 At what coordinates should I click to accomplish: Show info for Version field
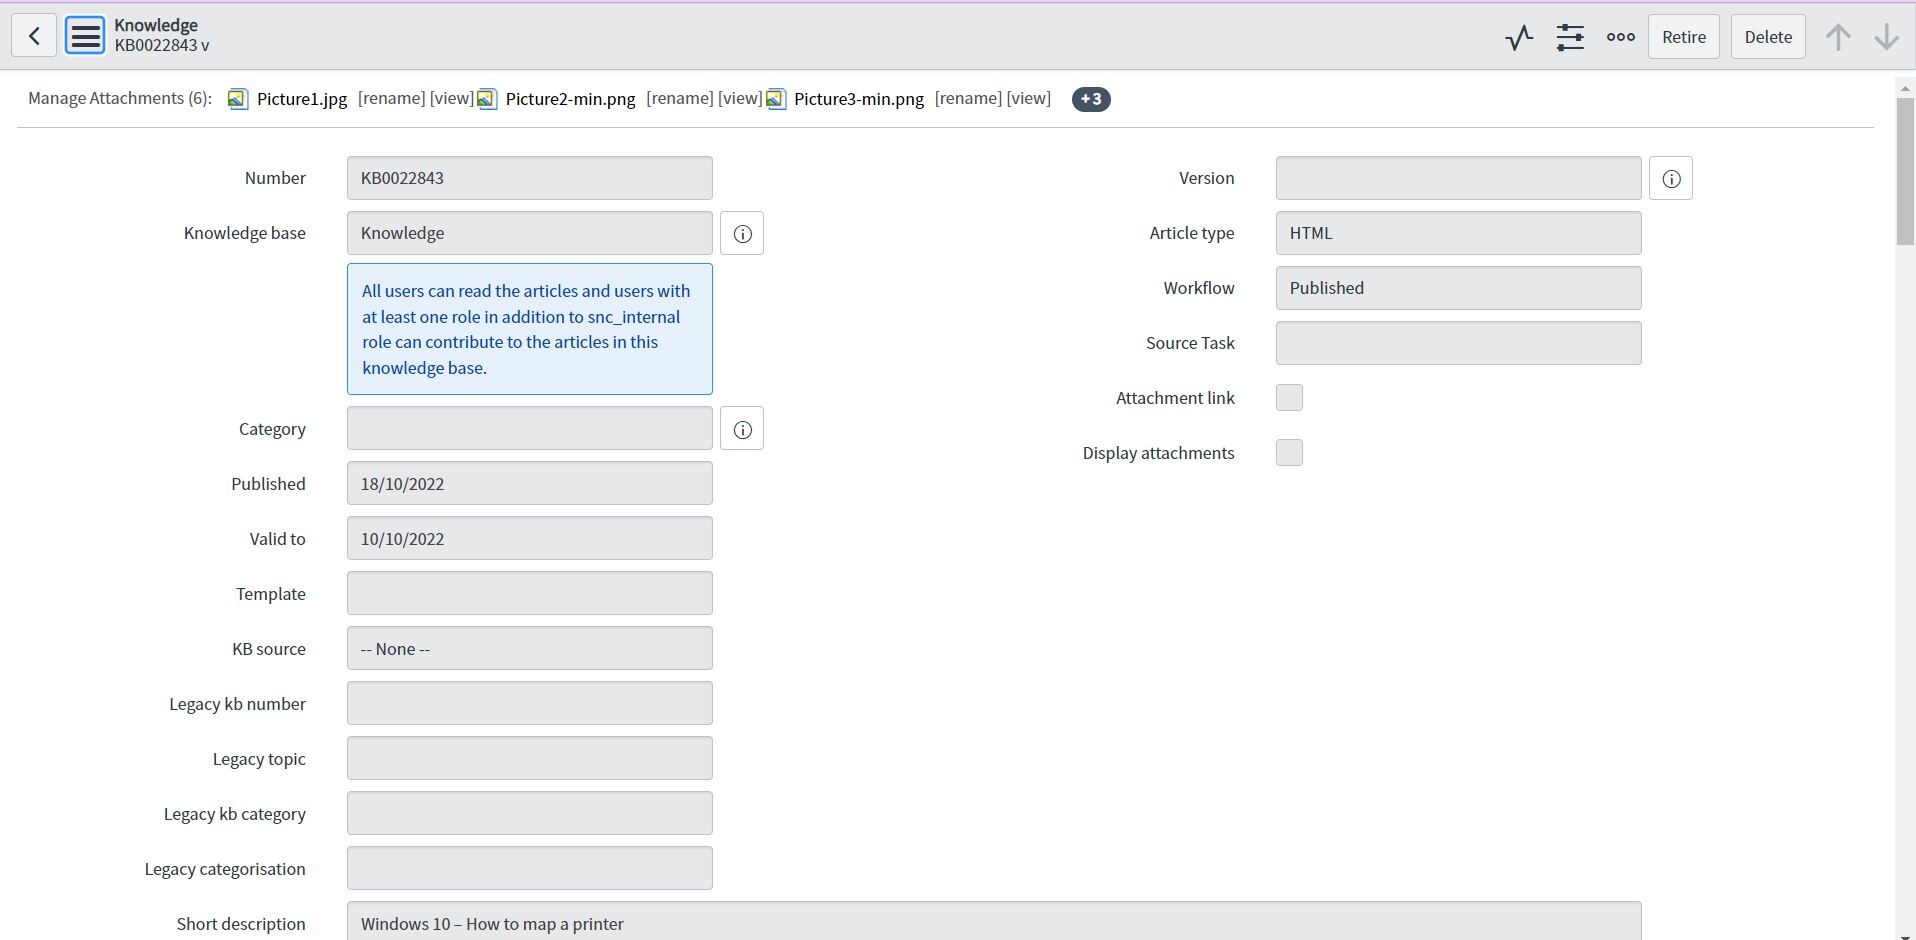(1671, 179)
